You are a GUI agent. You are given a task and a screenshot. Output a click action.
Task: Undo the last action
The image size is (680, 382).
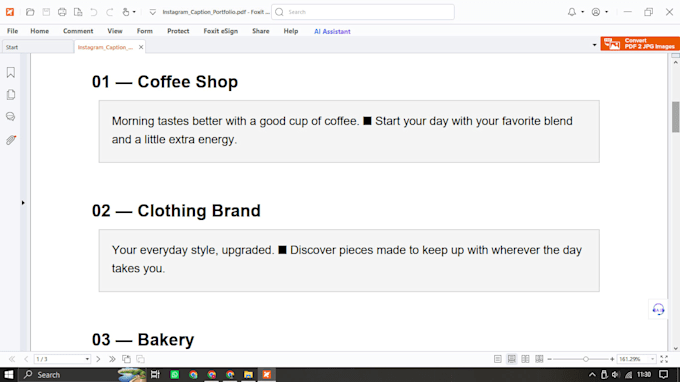tap(94, 12)
